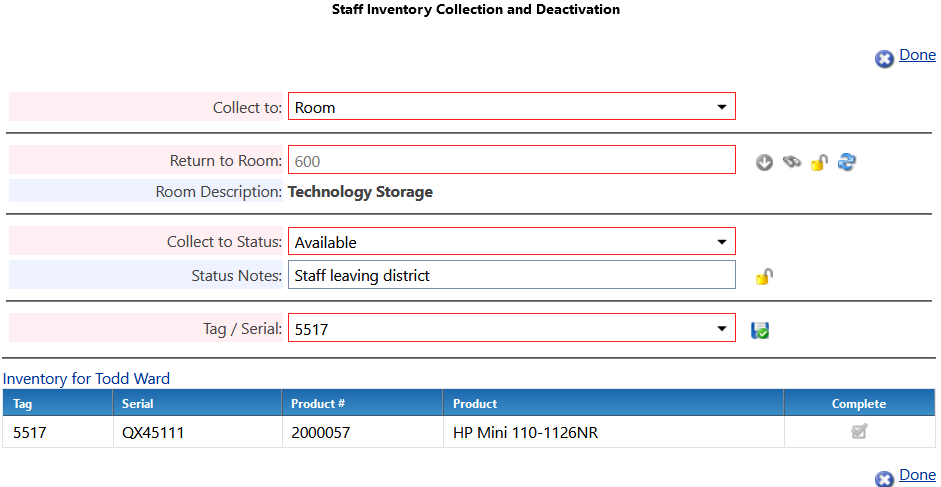Sort by Tag column header
This screenshot has width=941, height=487.
tap(23, 404)
